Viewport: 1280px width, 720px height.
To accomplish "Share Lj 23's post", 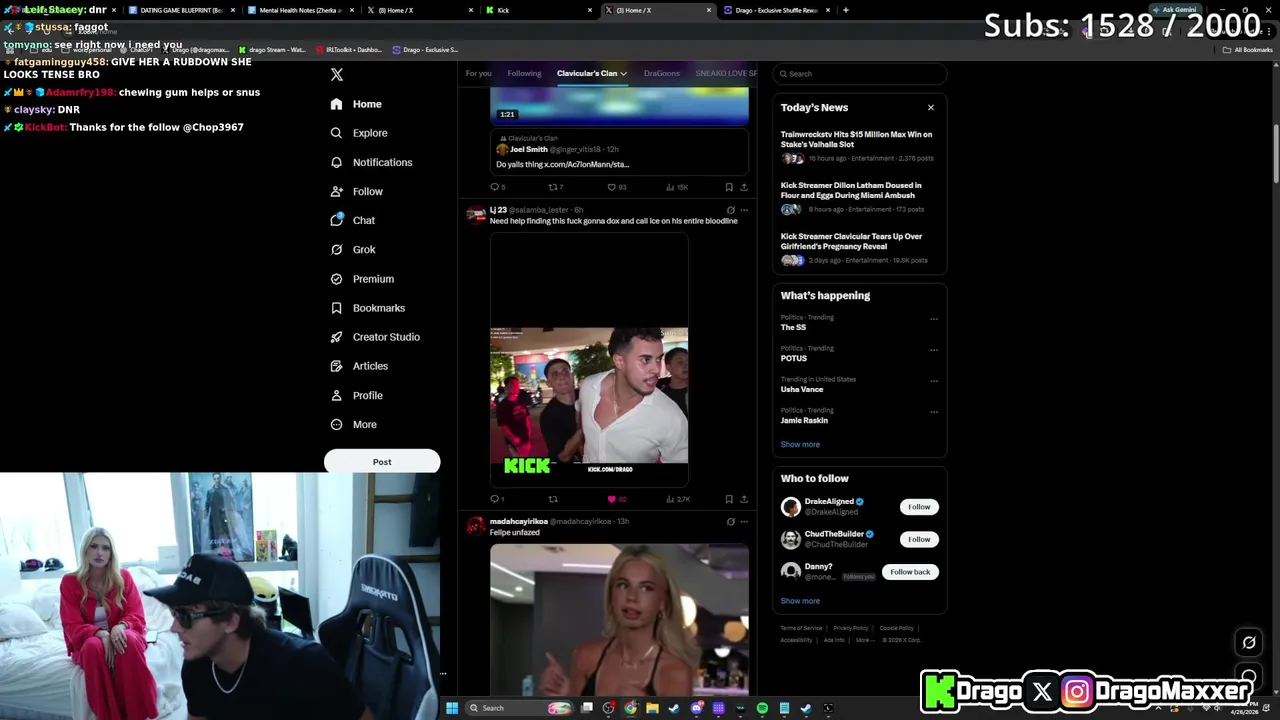I will coord(744,499).
